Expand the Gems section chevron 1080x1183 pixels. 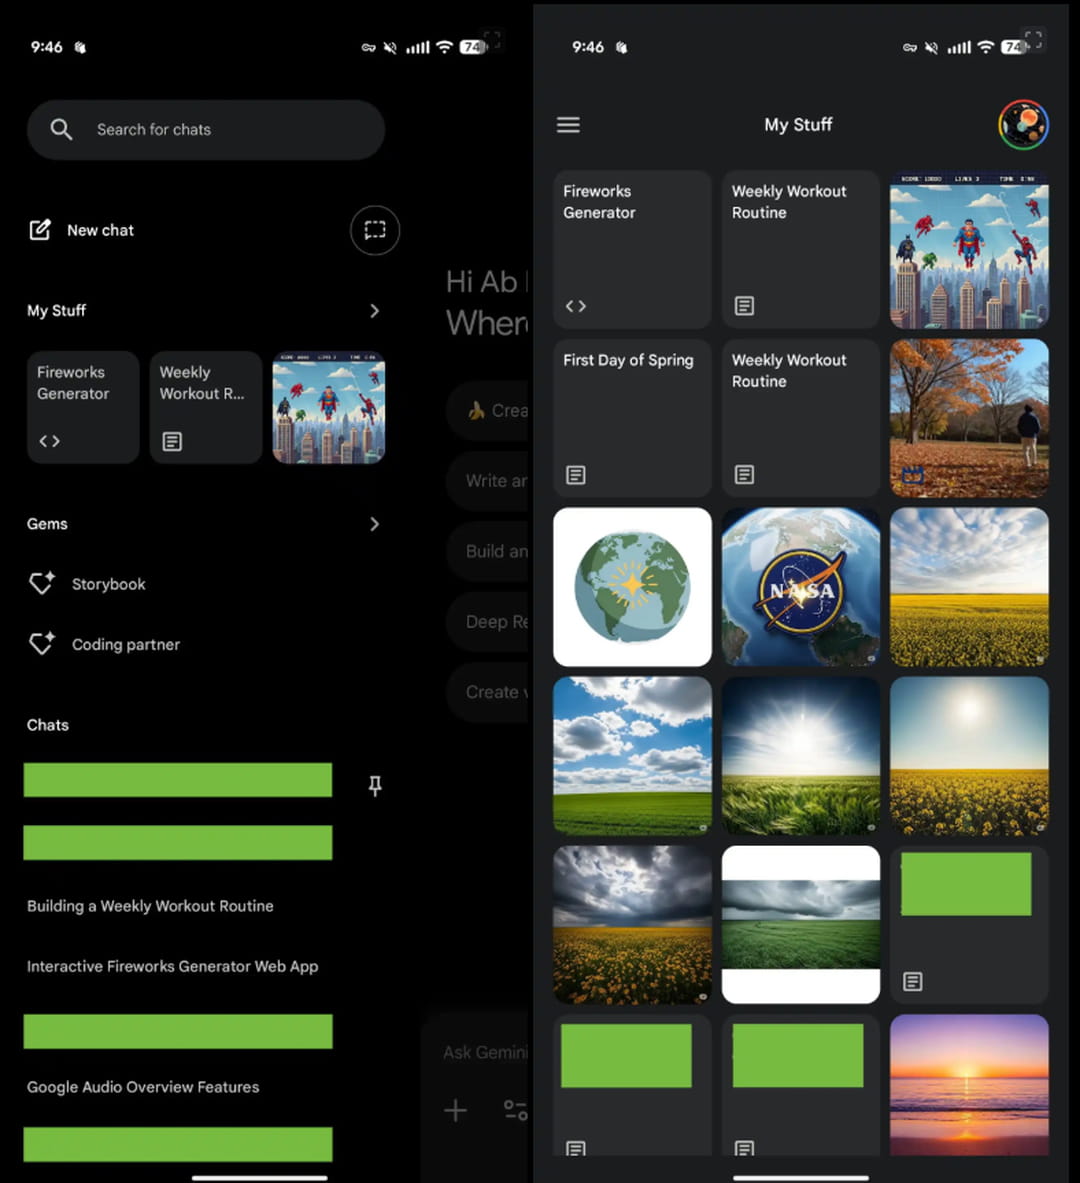(x=374, y=524)
